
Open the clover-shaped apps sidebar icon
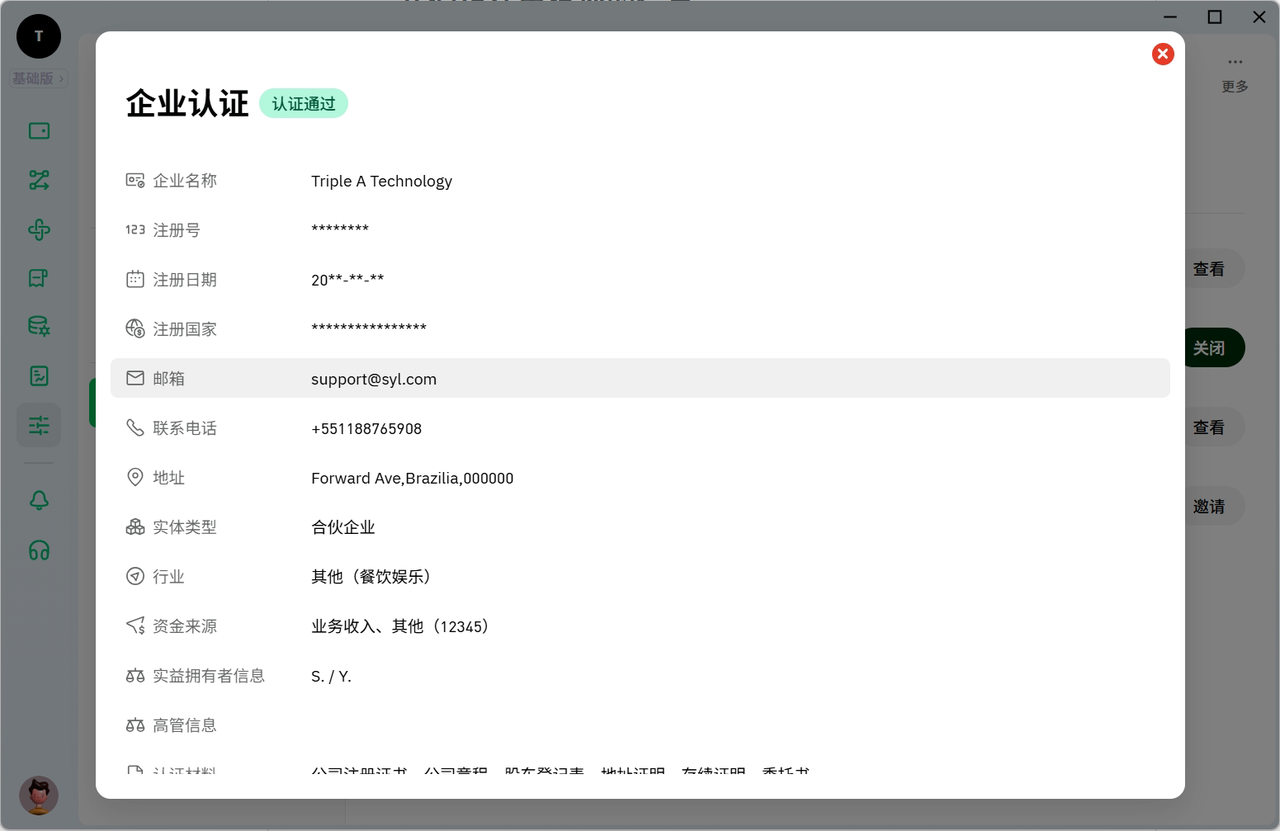point(39,230)
